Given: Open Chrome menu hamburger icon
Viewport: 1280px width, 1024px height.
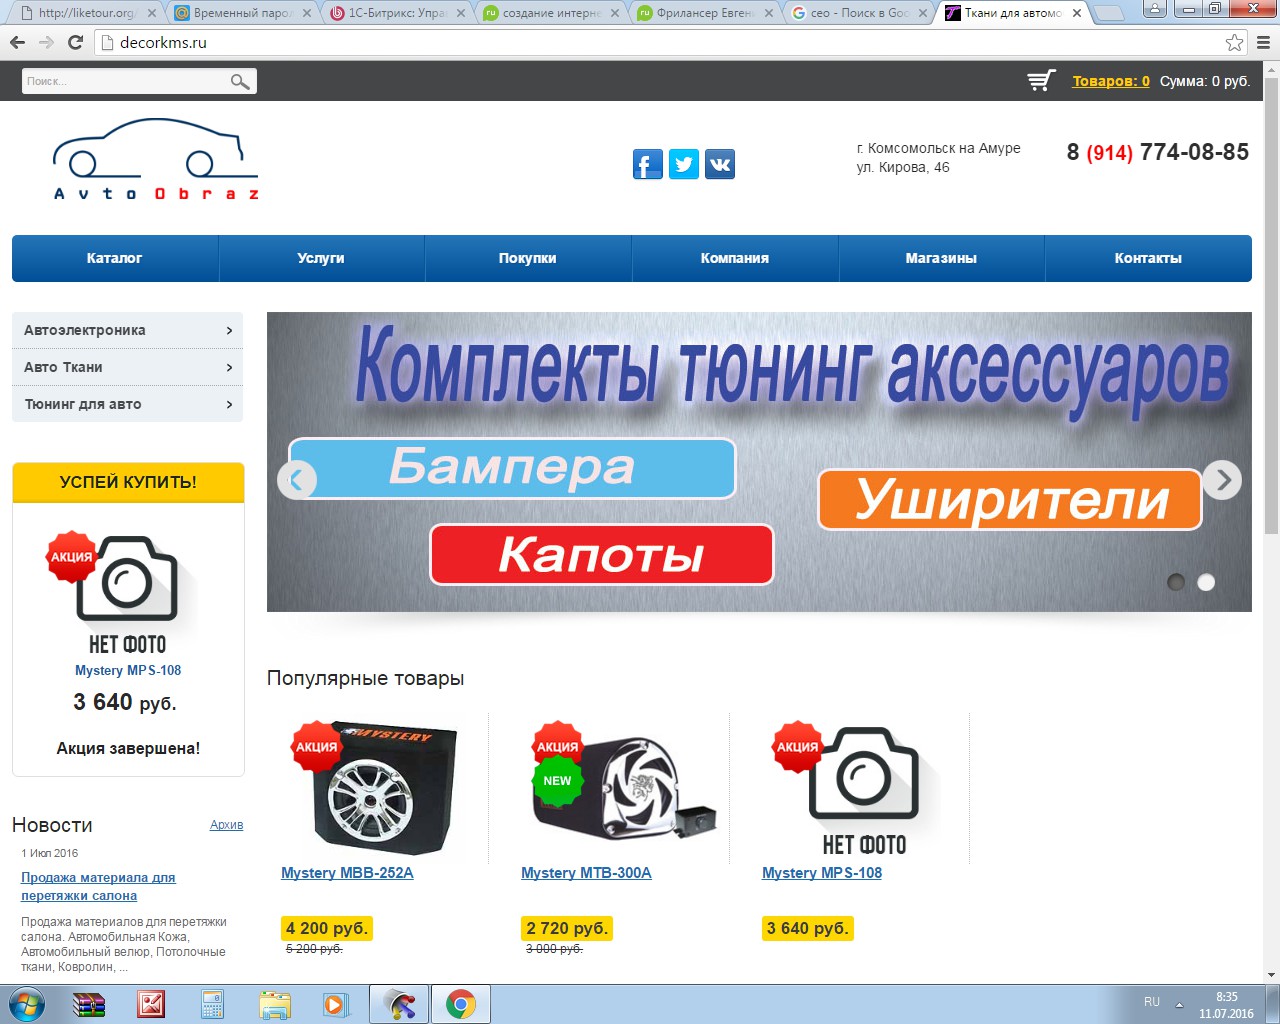Looking at the screenshot, I should (1263, 42).
